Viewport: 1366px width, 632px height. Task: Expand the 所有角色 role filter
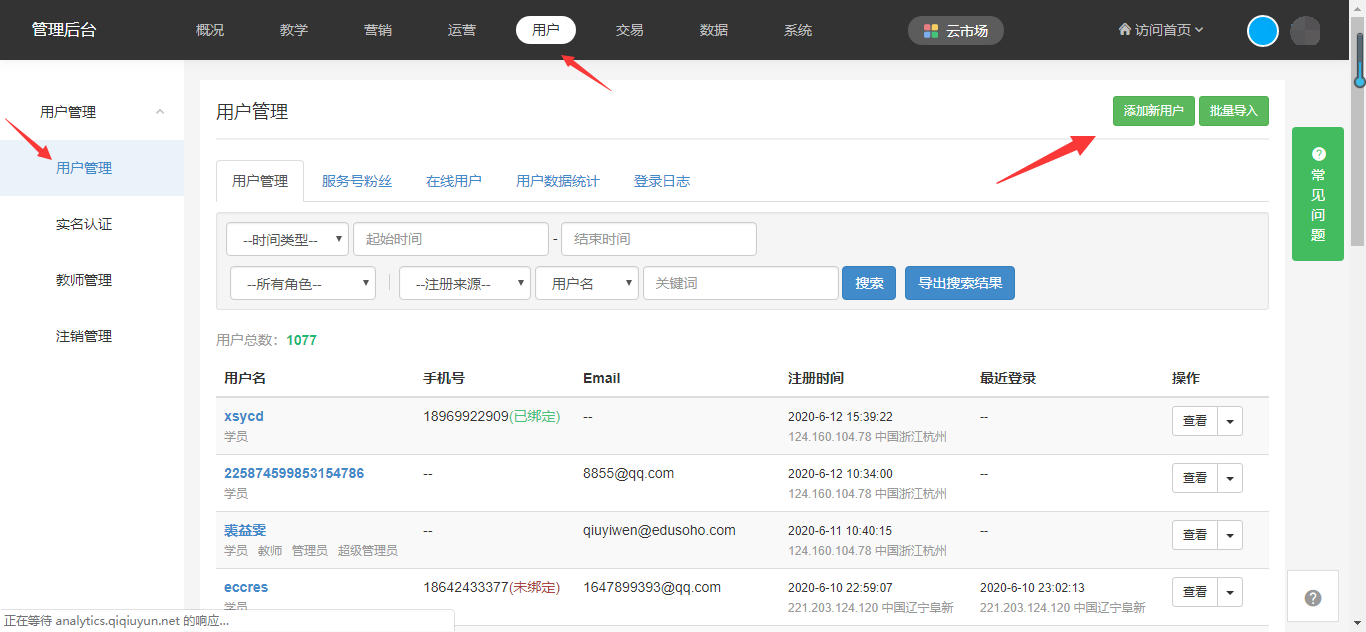[303, 284]
